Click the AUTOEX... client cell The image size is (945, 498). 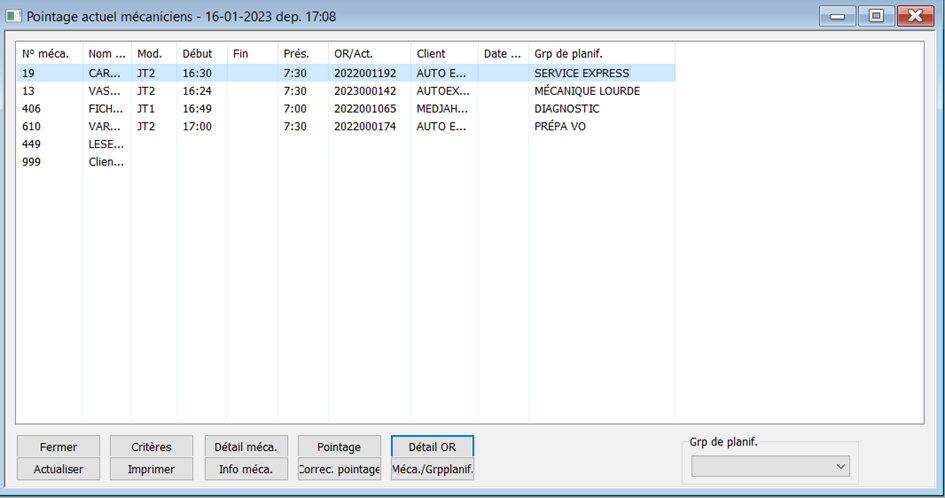[442, 91]
